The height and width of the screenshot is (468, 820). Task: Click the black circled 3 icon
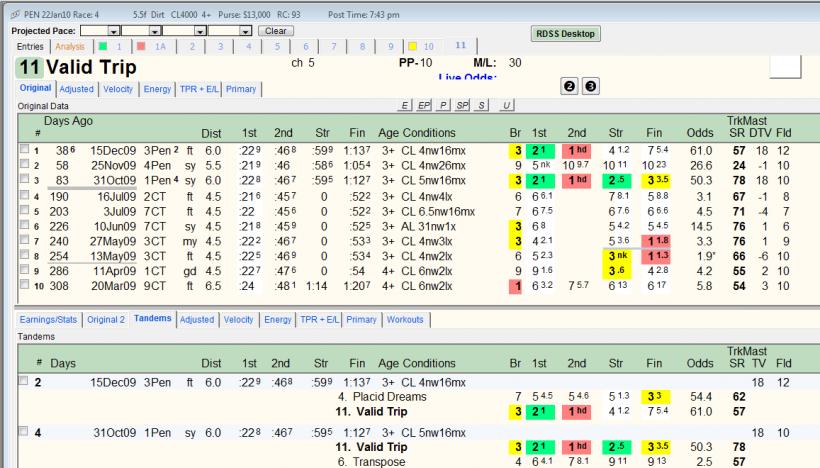590,86
